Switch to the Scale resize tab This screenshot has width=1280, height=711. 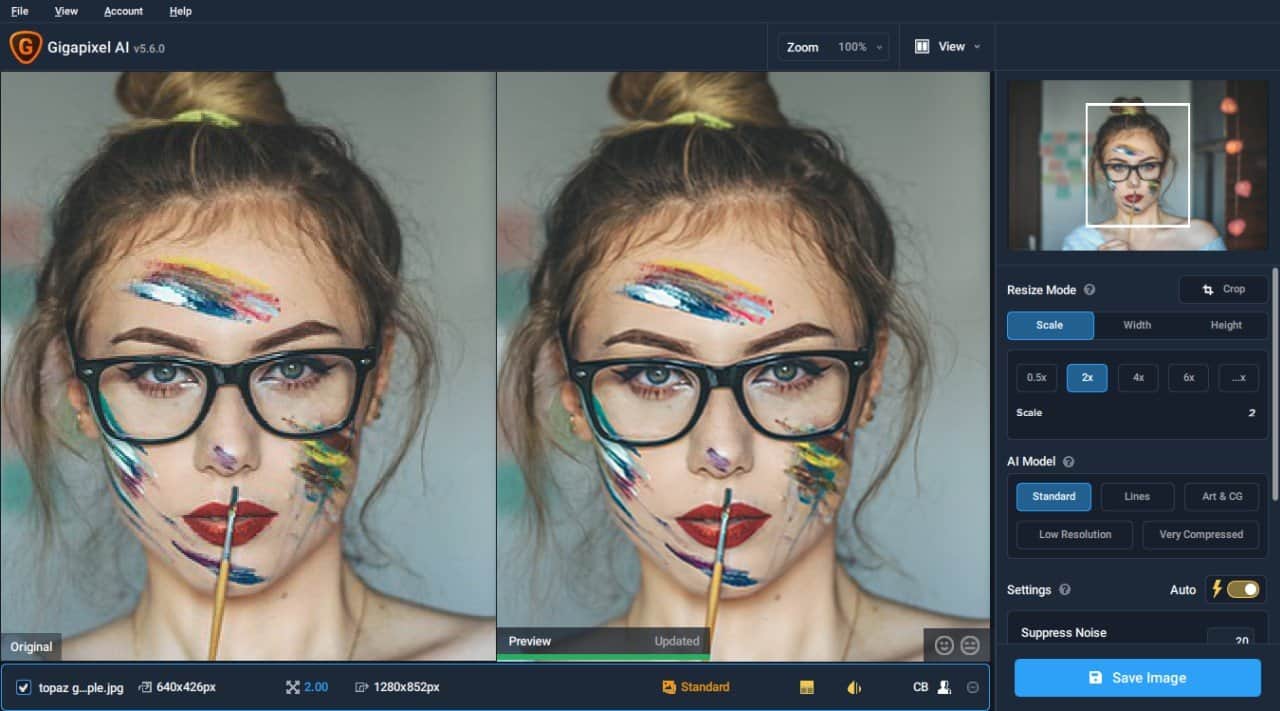(1050, 325)
